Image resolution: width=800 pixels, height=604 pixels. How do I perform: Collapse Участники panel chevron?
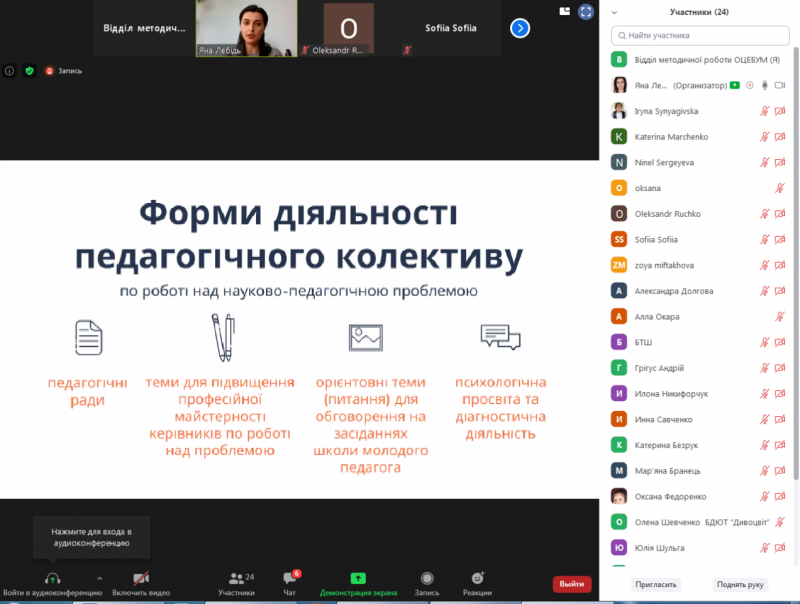pyautogui.click(x=614, y=12)
